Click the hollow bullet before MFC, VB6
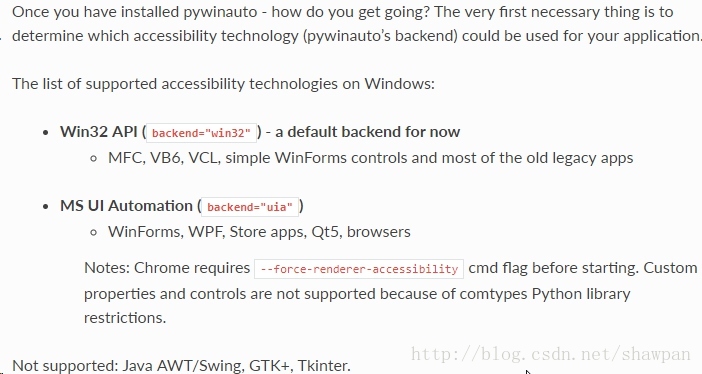 [94, 159]
